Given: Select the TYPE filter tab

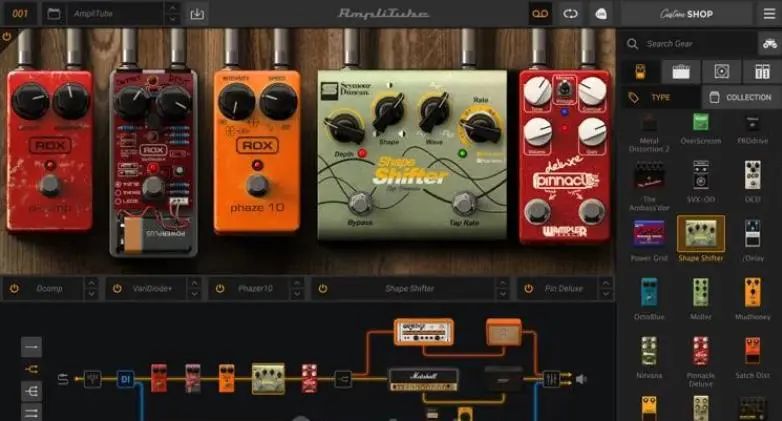Looking at the screenshot, I should coord(661,97).
